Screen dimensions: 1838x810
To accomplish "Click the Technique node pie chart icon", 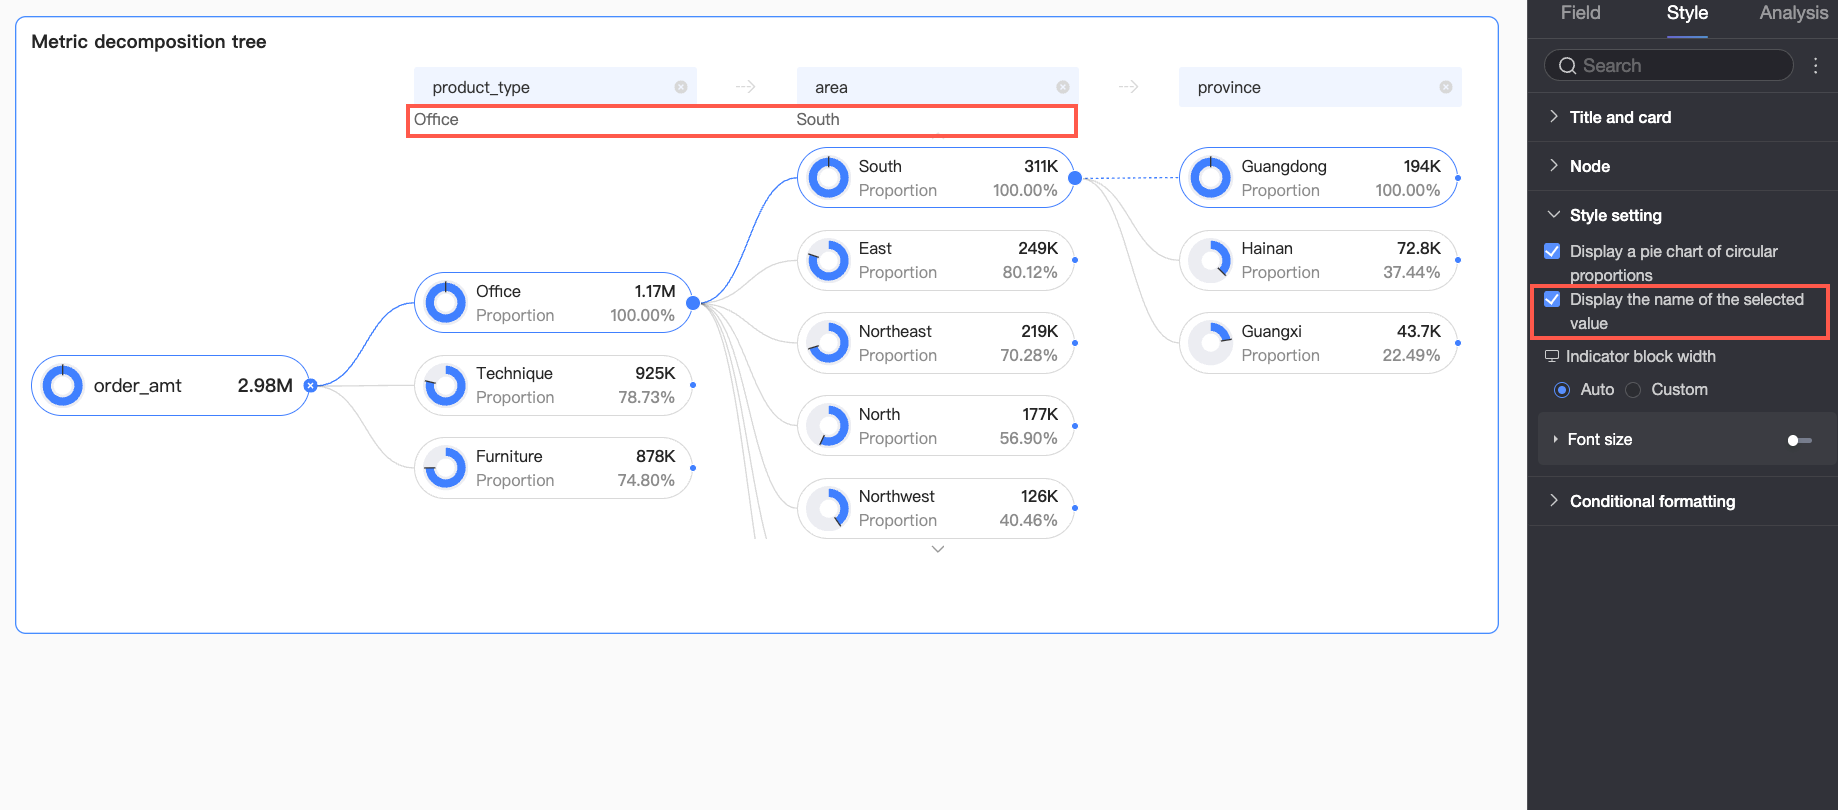I will click(446, 385).
